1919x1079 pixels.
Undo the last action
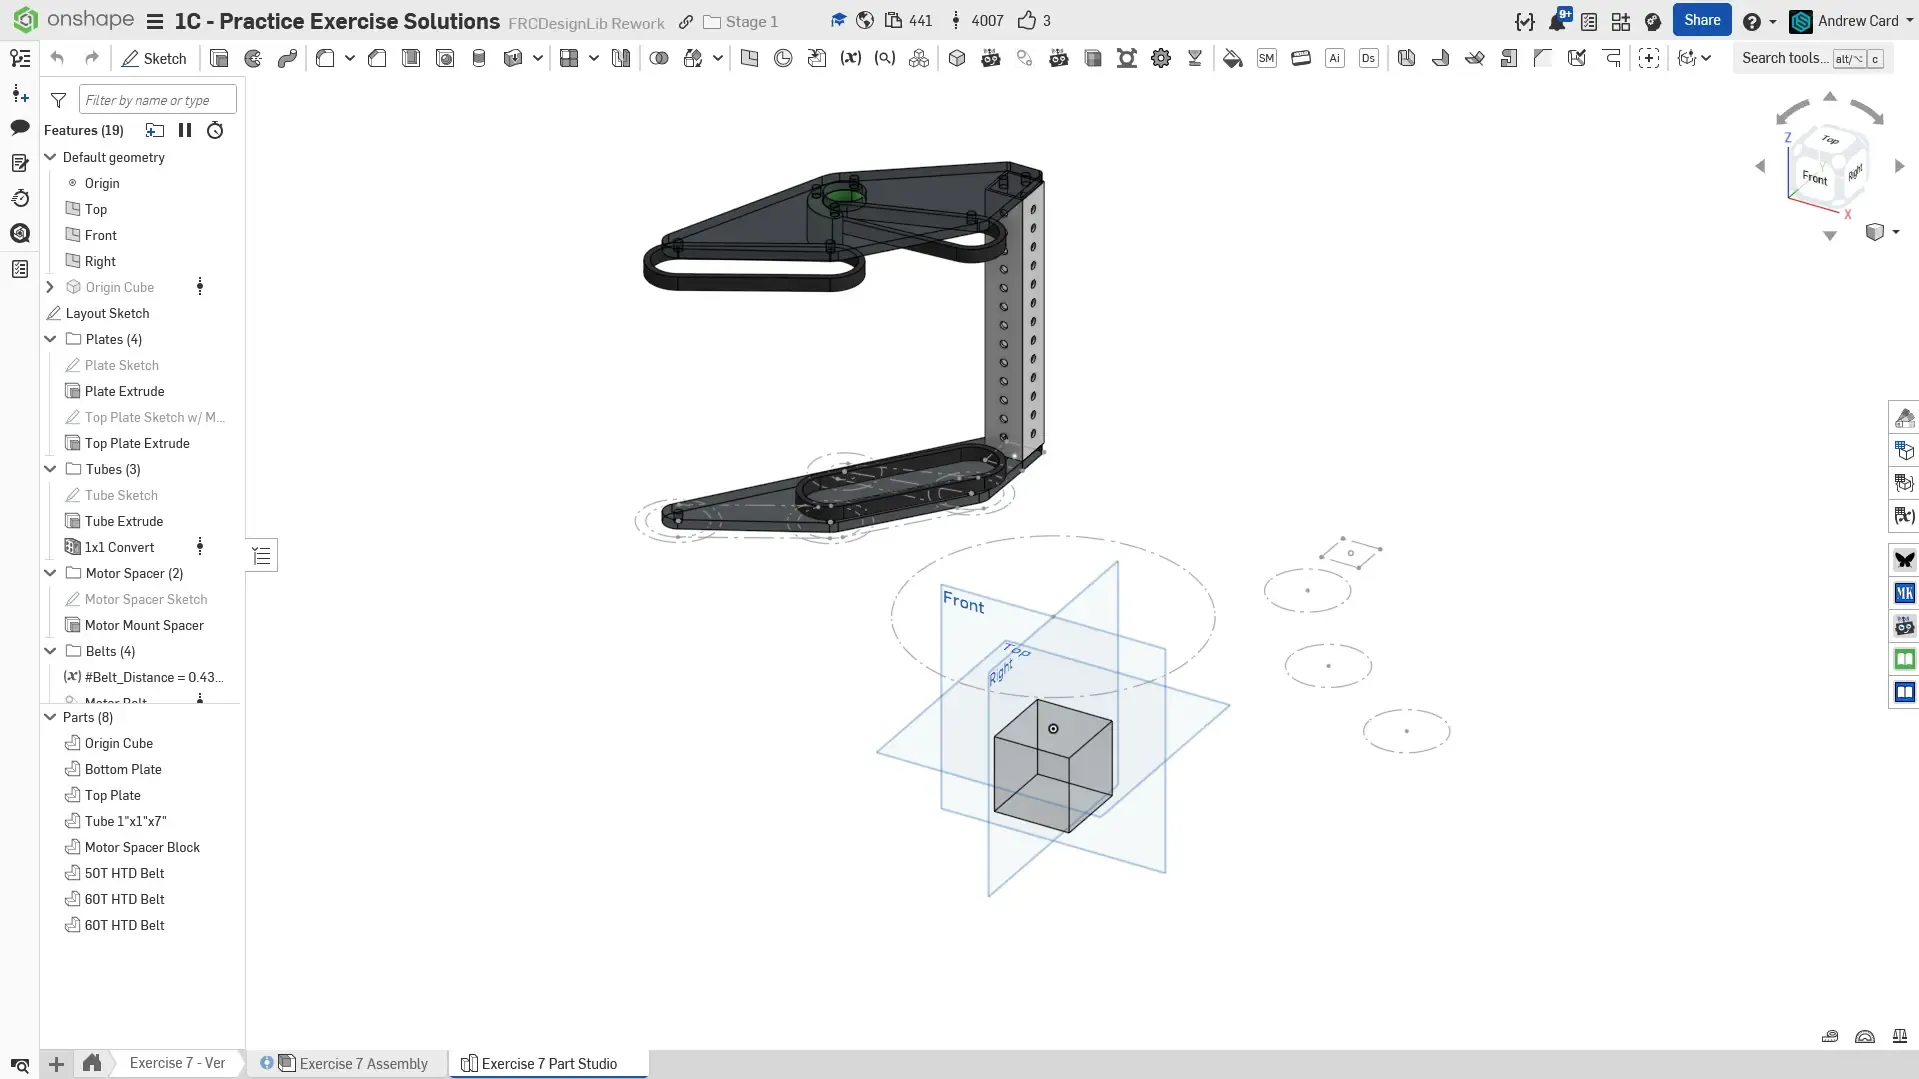coord(57,59)
